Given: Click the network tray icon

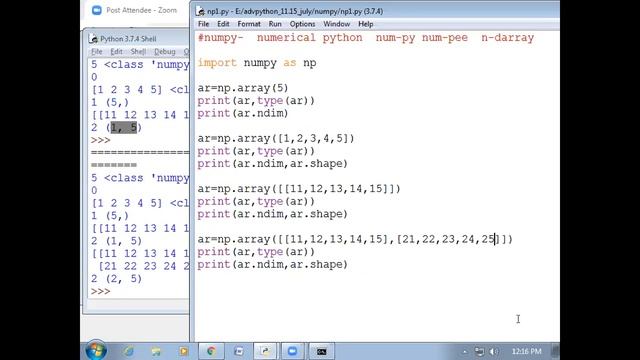Looking at the screenshot, I should tap(479, 351).
